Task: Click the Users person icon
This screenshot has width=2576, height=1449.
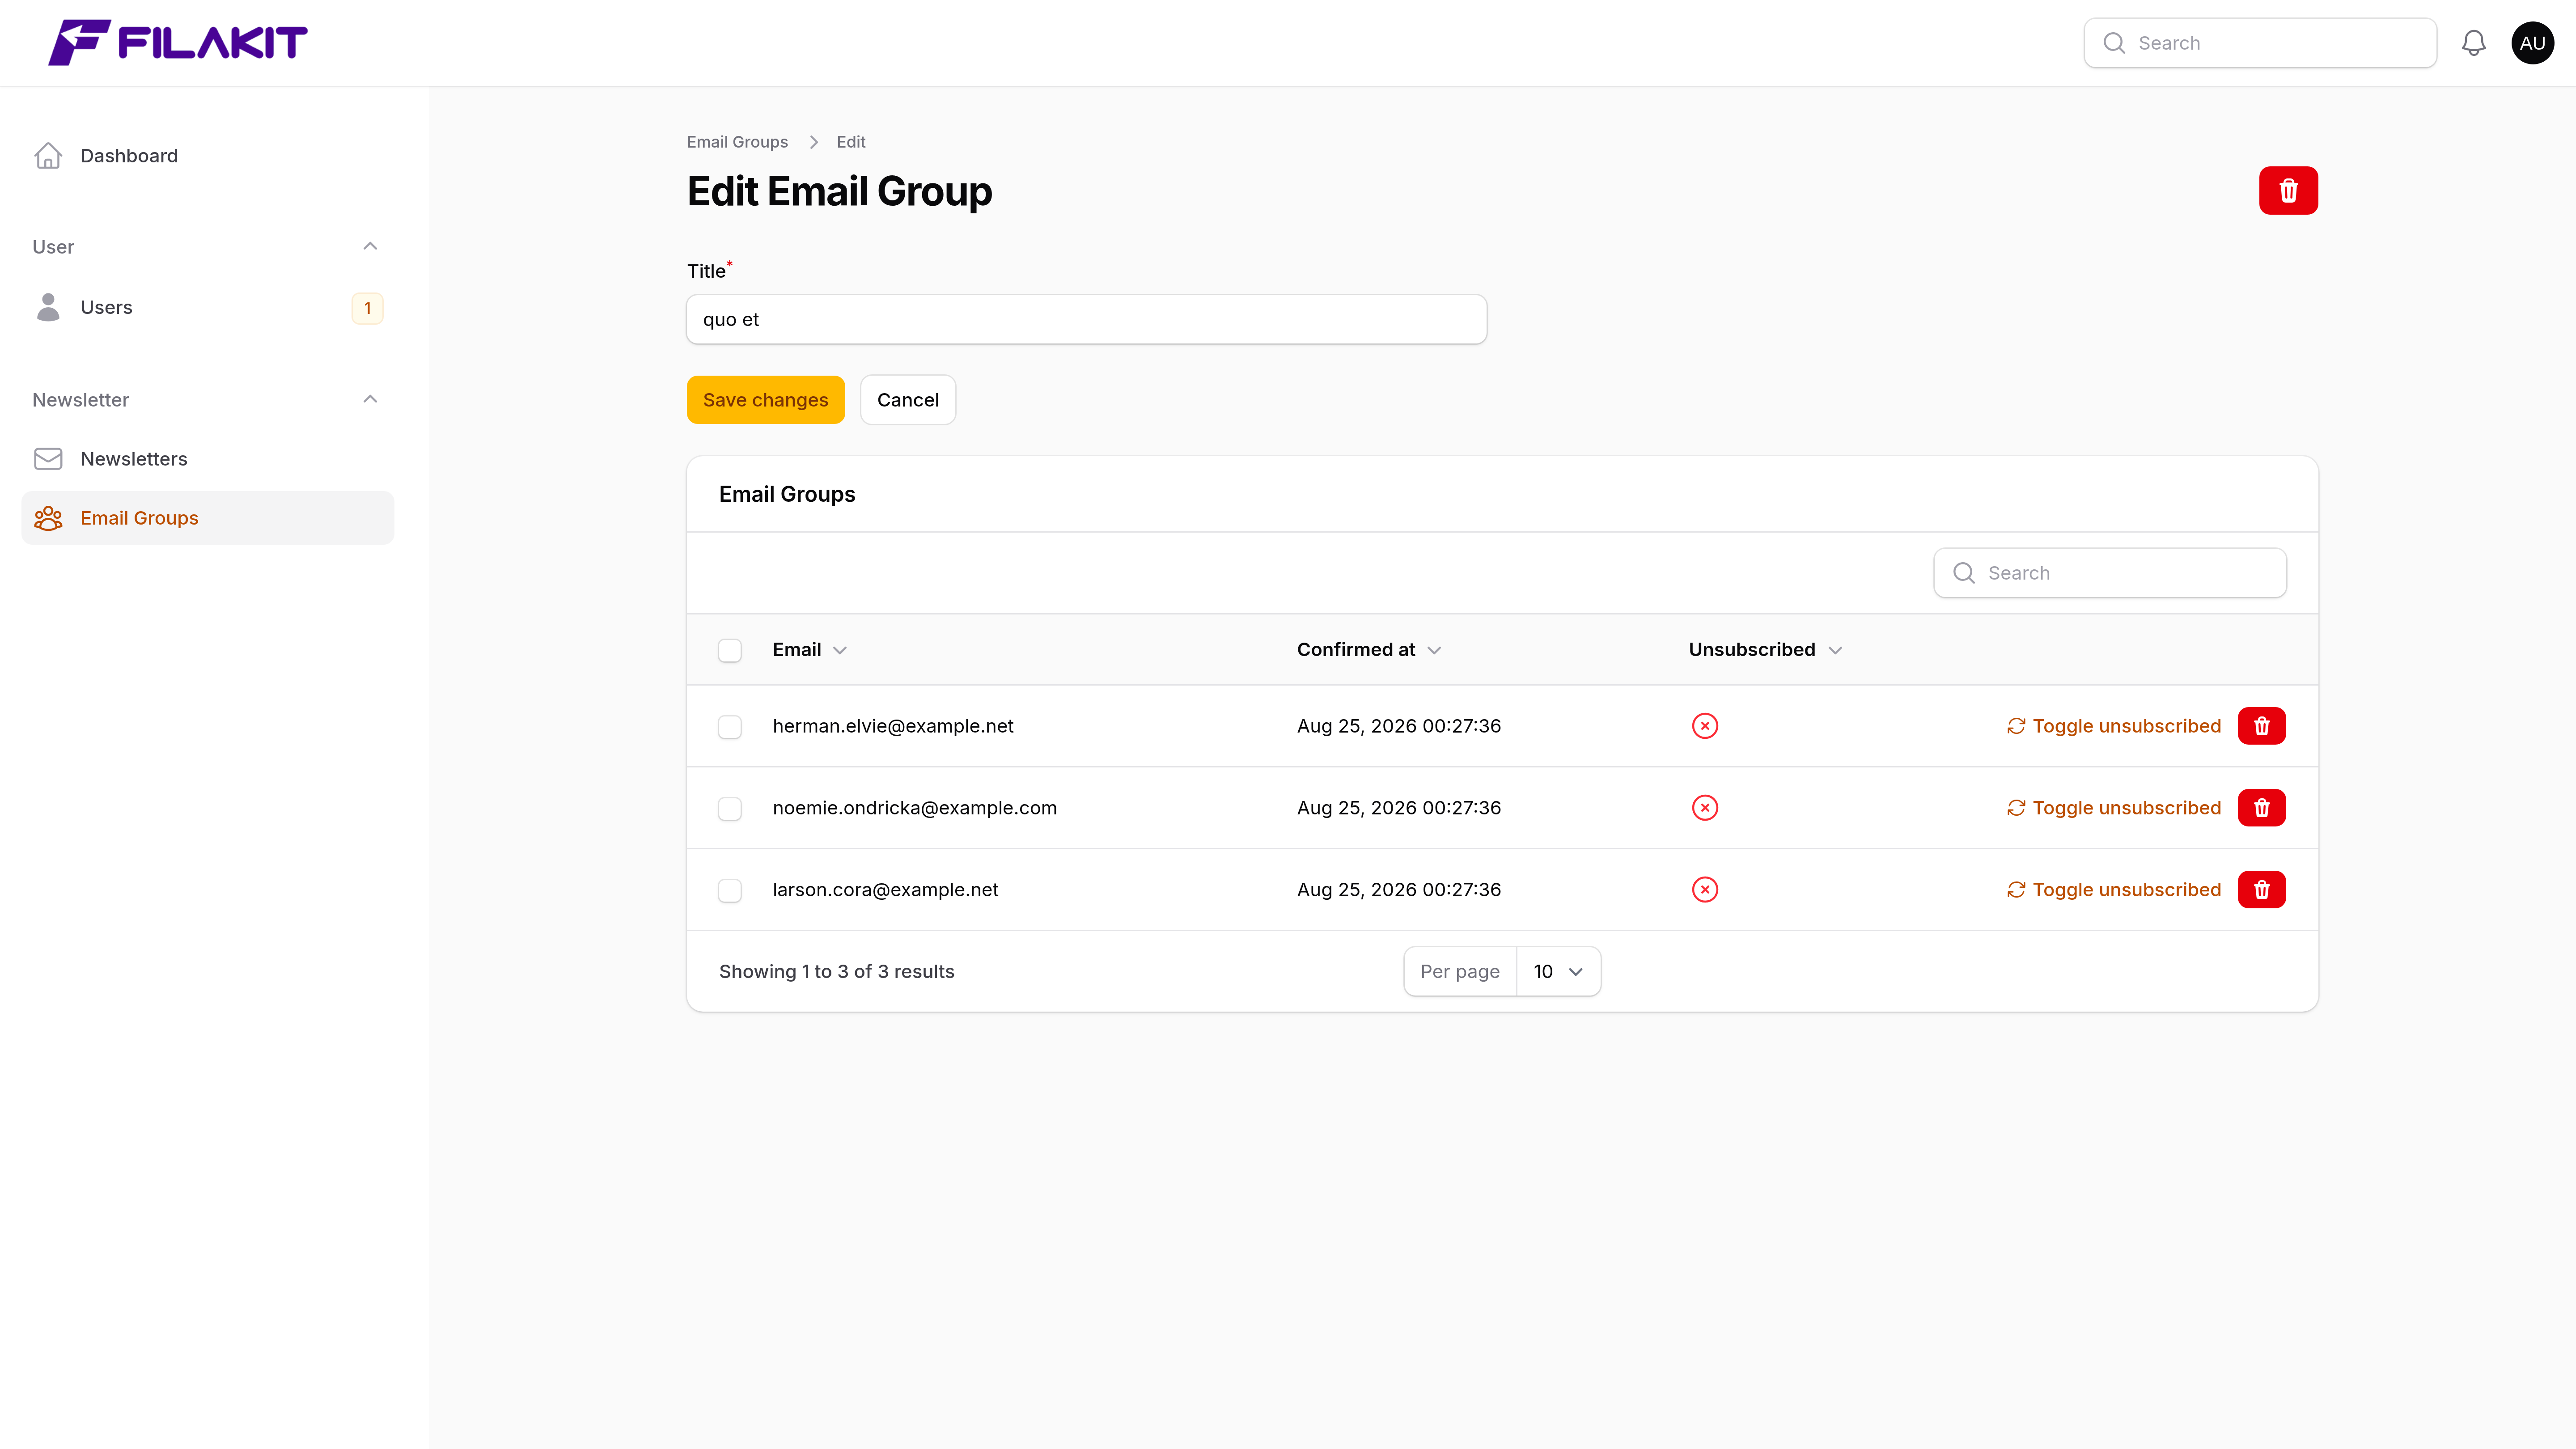Action: [x=48, y=307]
